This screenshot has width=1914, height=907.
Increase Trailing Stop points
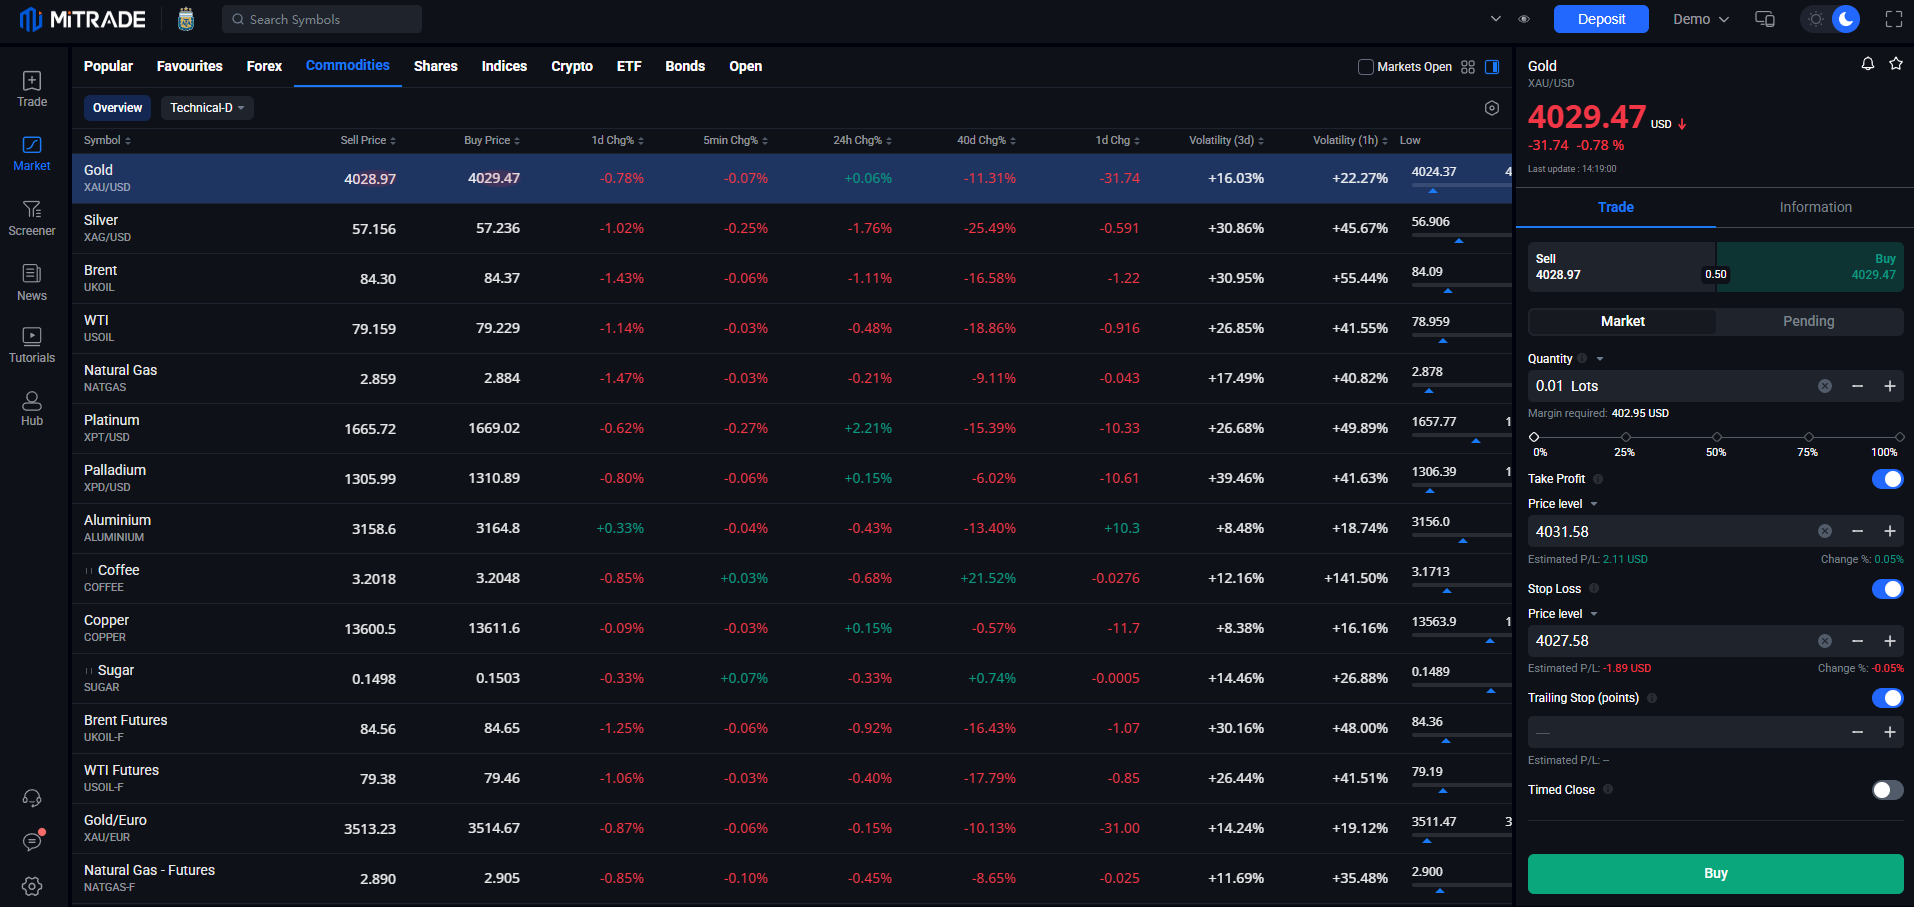[x=1890, y=732]
